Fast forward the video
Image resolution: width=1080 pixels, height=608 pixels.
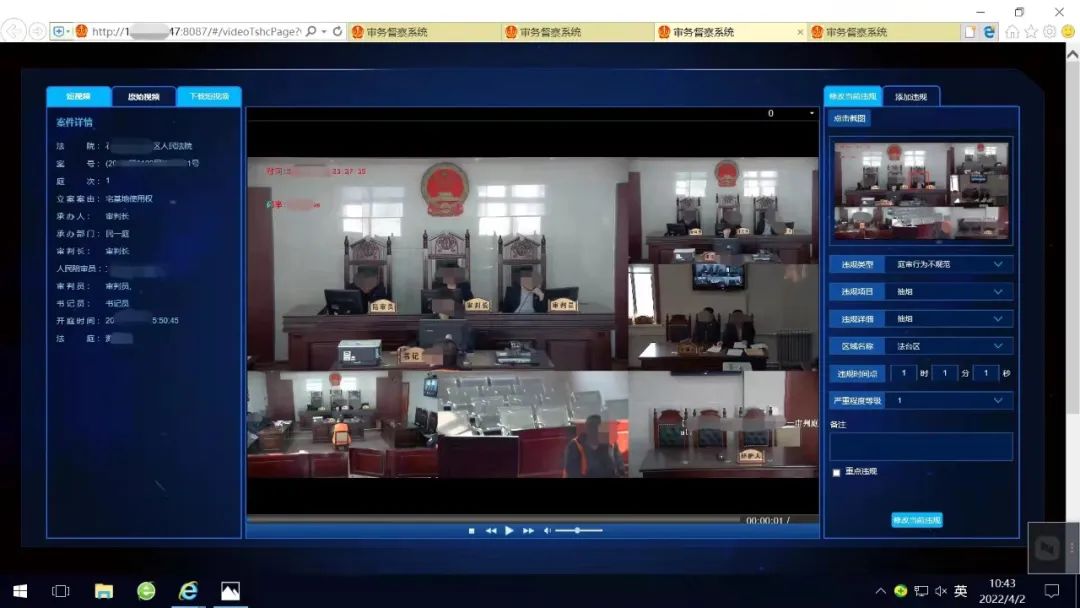[529, 531]
